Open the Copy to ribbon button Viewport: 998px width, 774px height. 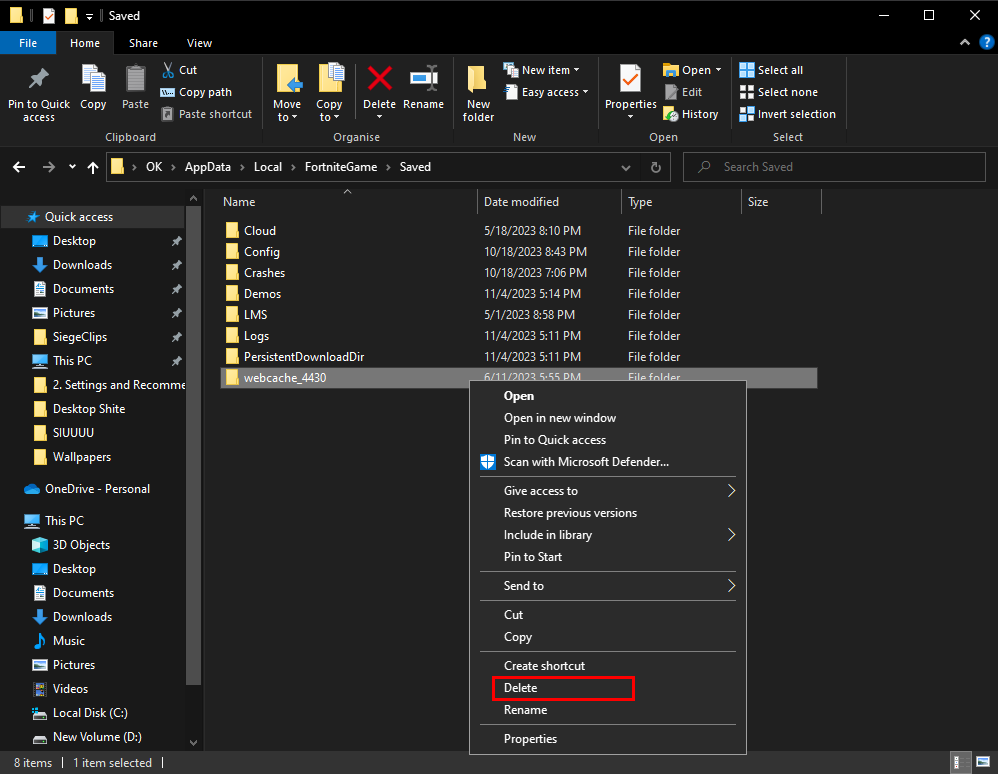(329, 93)
